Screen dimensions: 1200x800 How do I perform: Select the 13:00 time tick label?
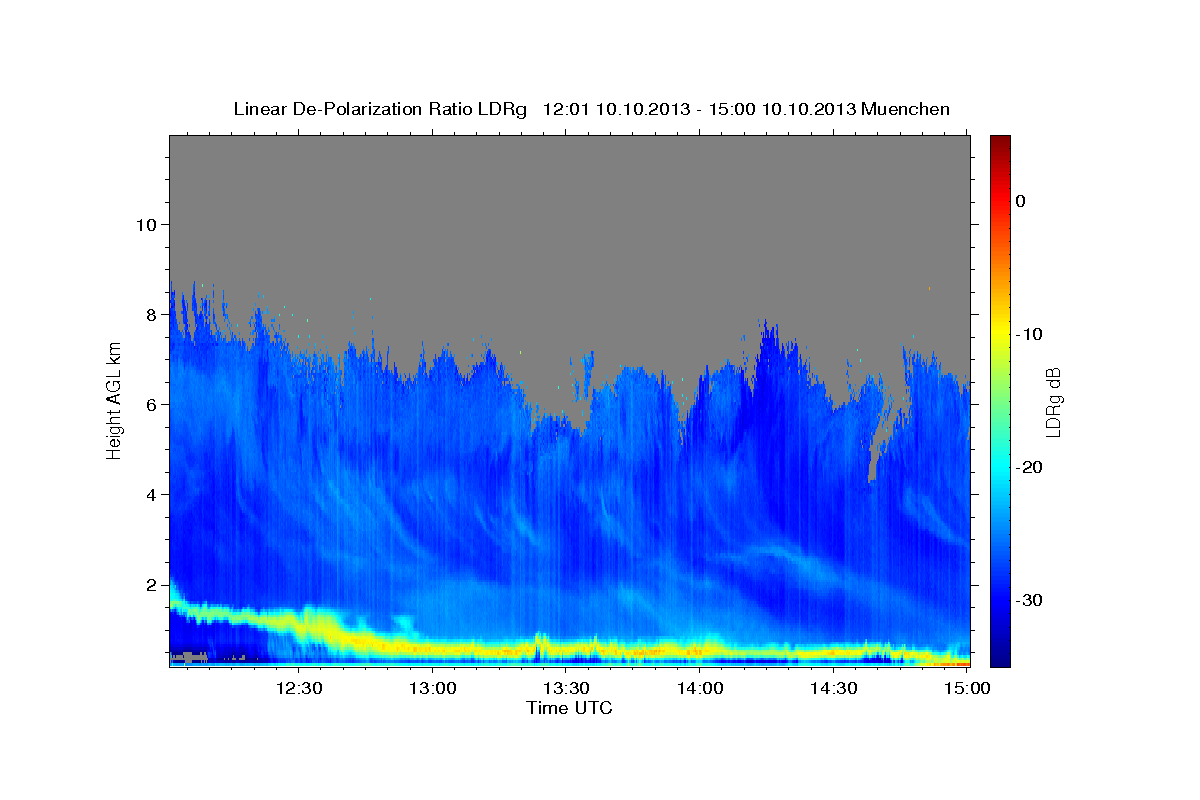tap(433, 689)
